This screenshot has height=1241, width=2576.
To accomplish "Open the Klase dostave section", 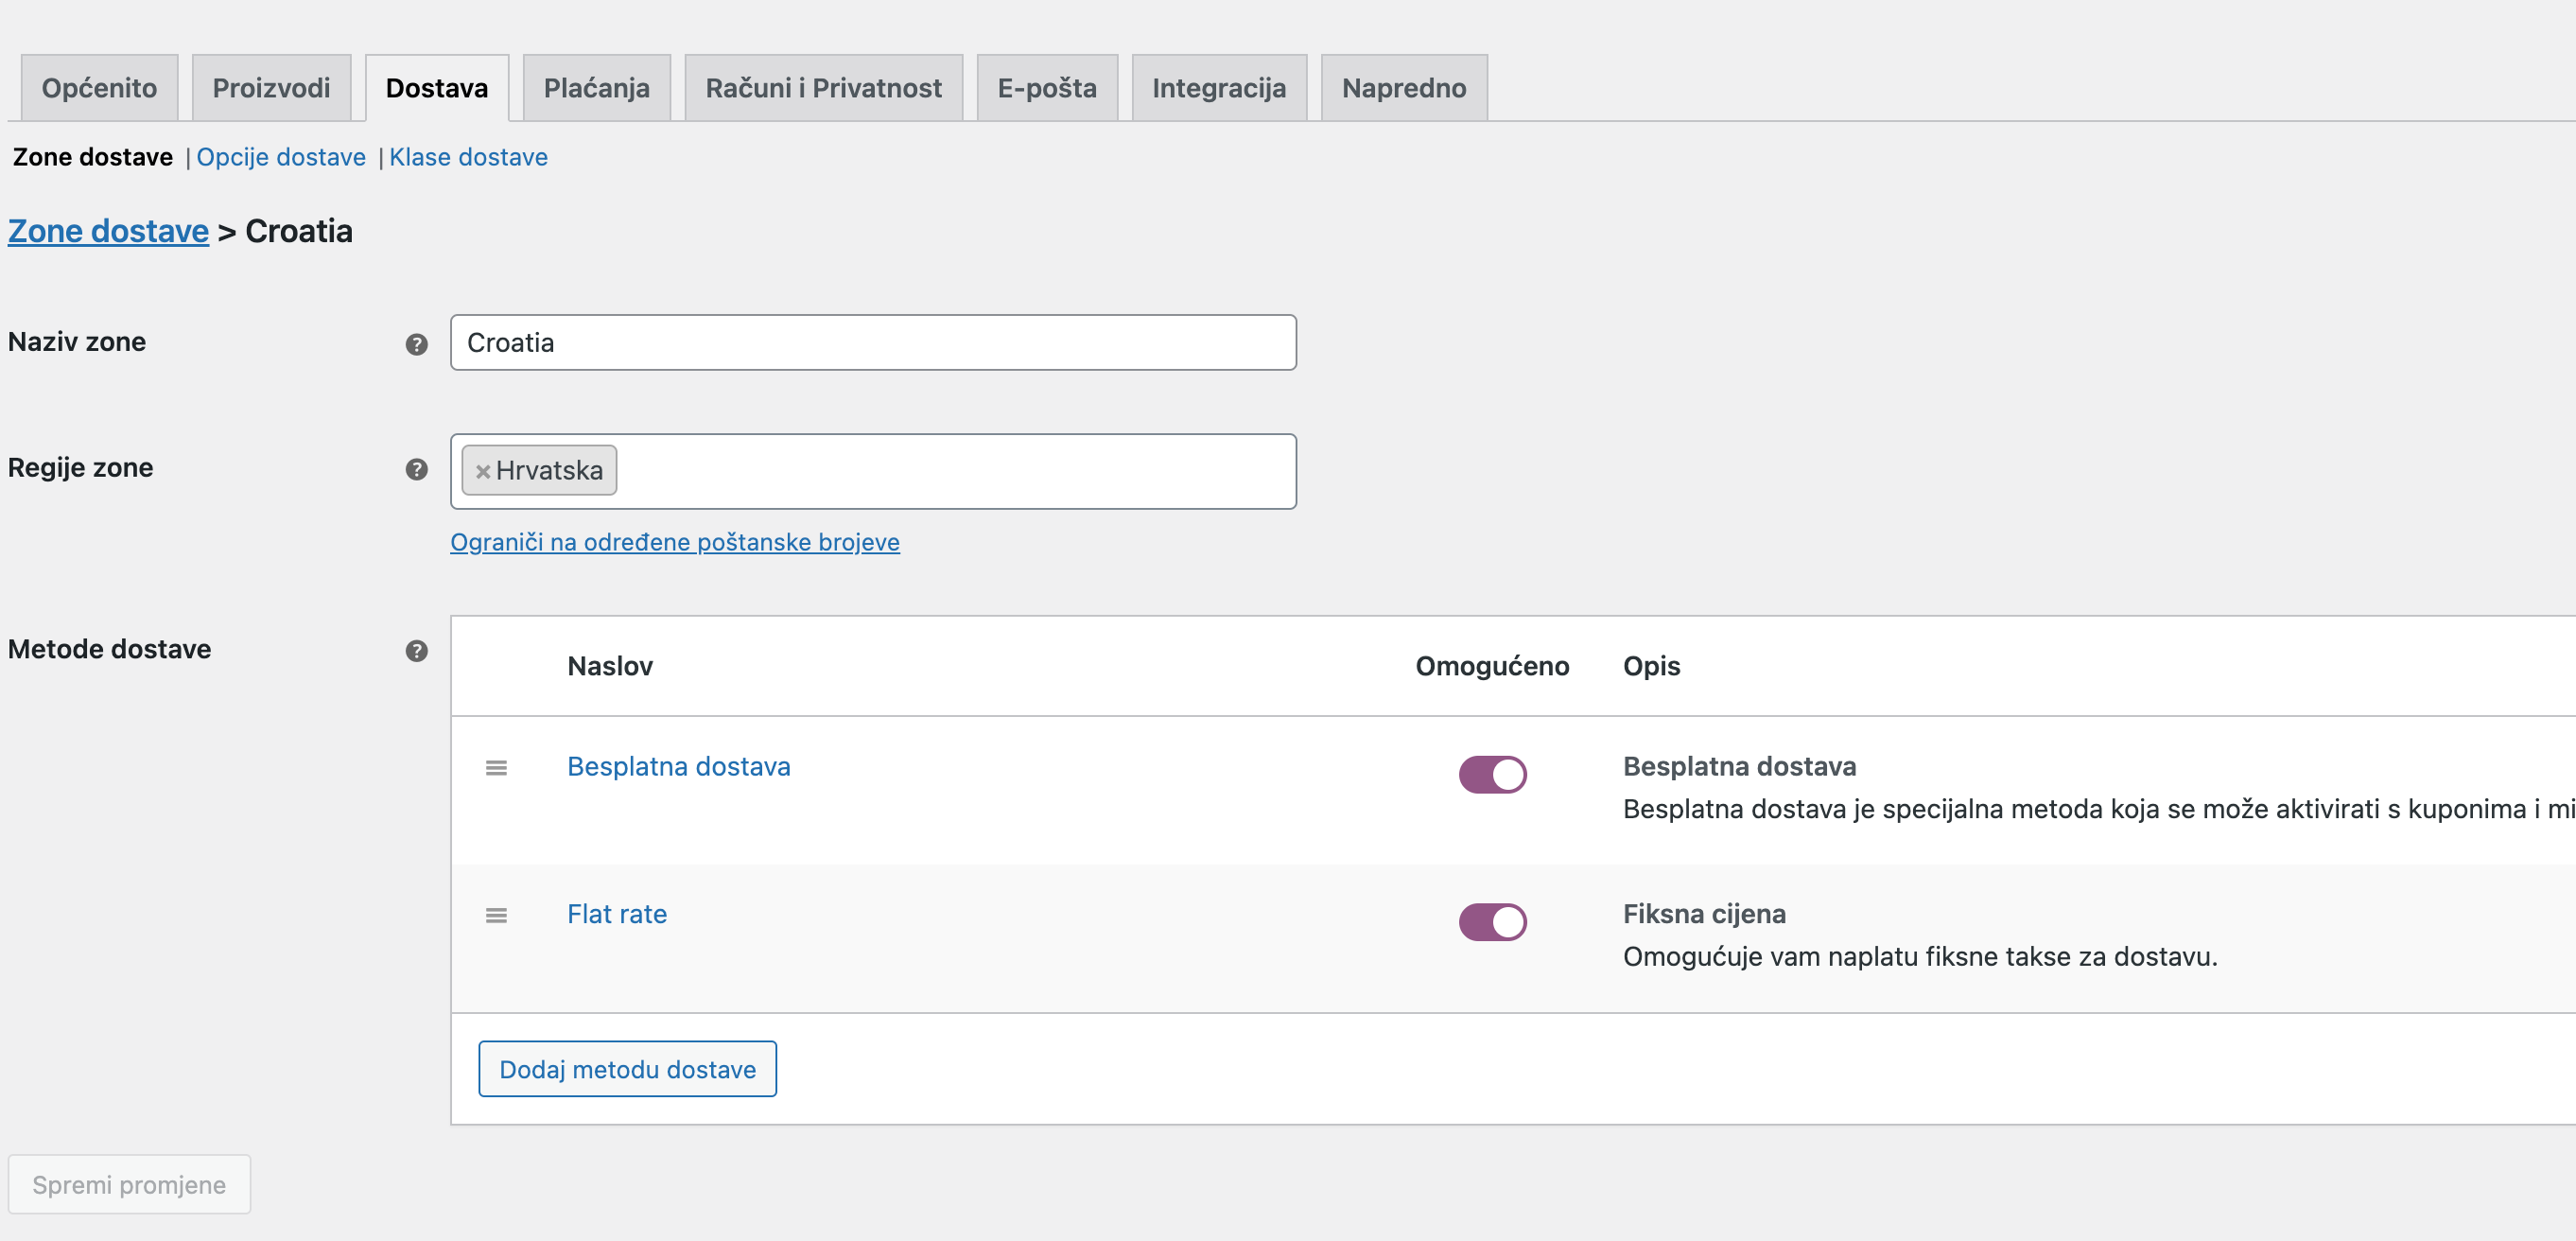I will coord(468,157).
